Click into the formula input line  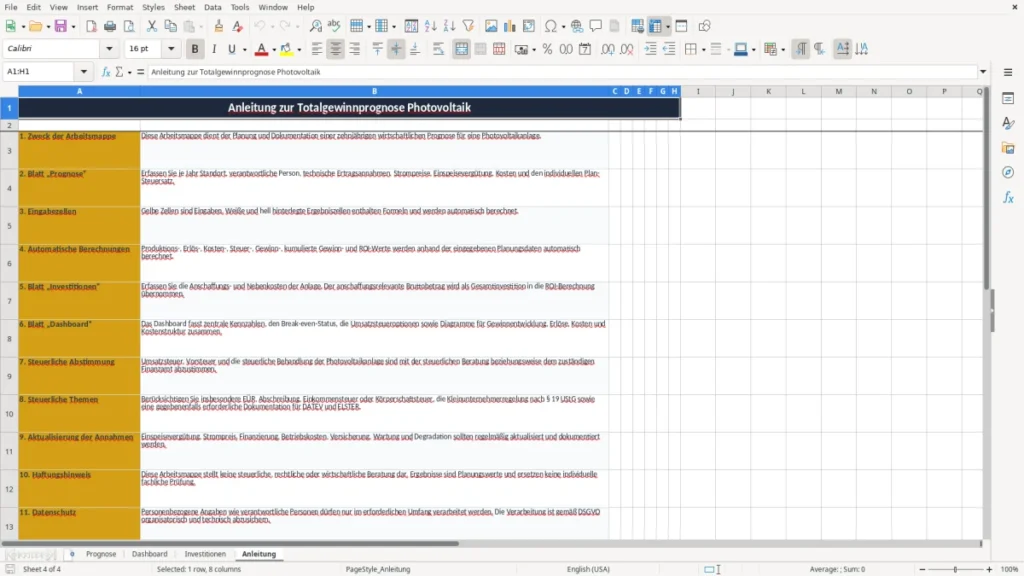562,72
